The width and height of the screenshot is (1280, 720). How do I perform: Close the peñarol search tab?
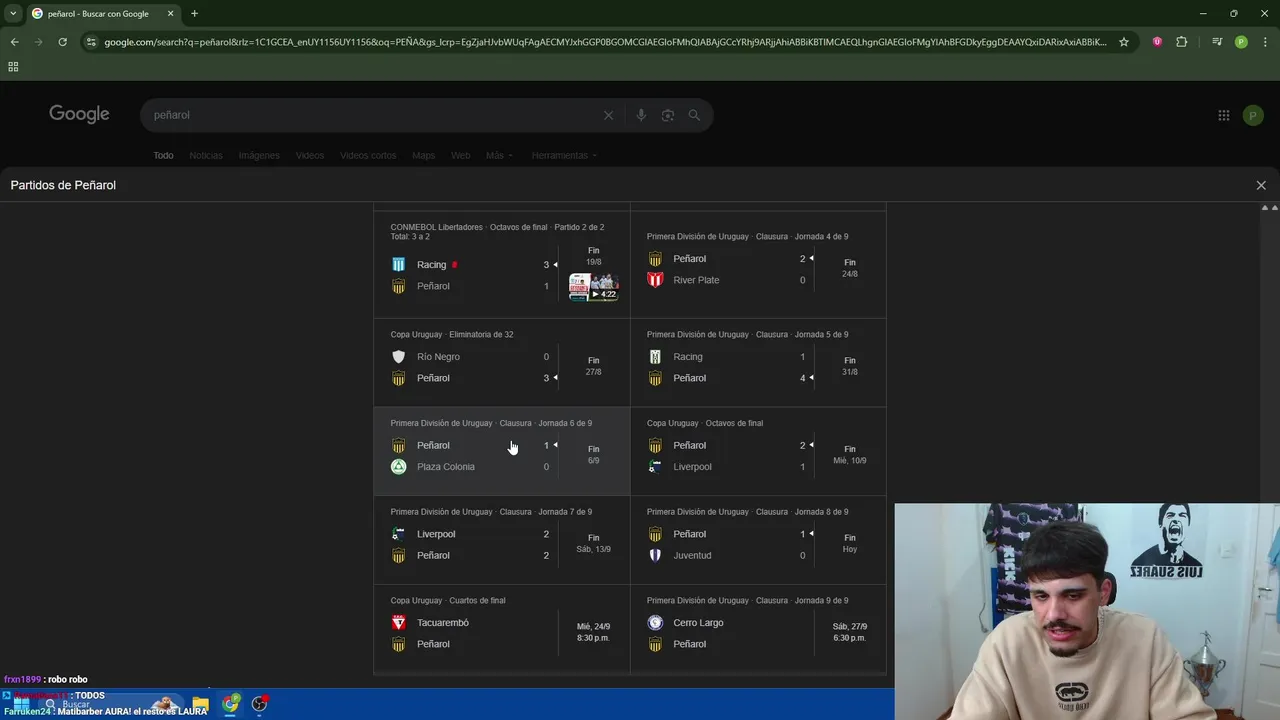tap(170, 14)
